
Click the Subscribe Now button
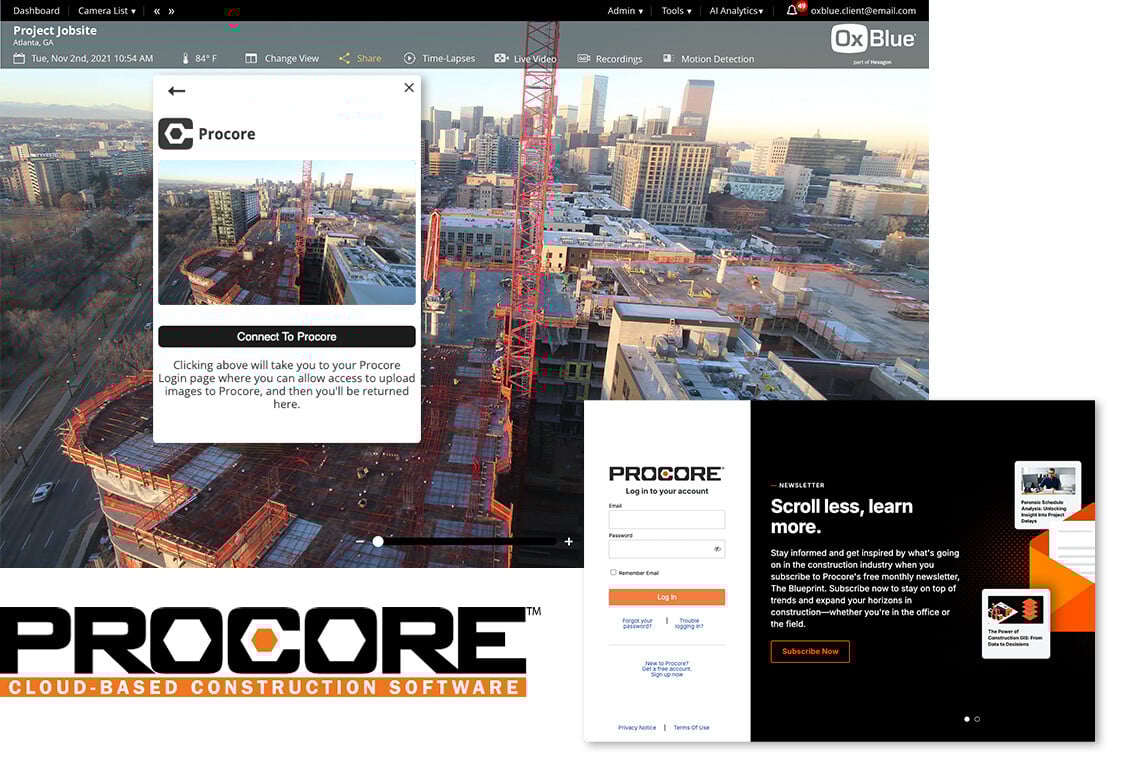pyautogui.click(x=810, y=651)
